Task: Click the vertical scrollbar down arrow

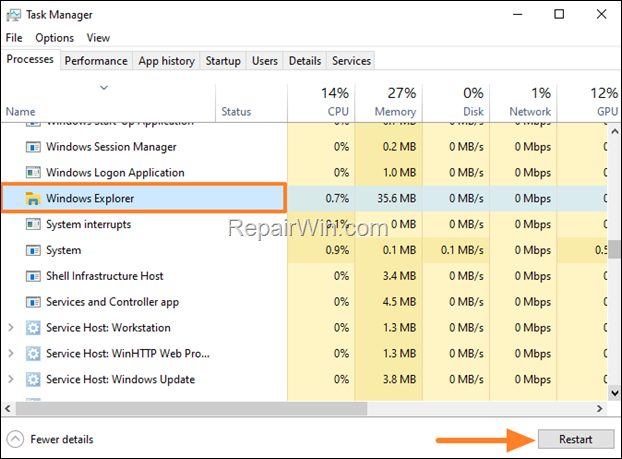Action: [614, 393]
